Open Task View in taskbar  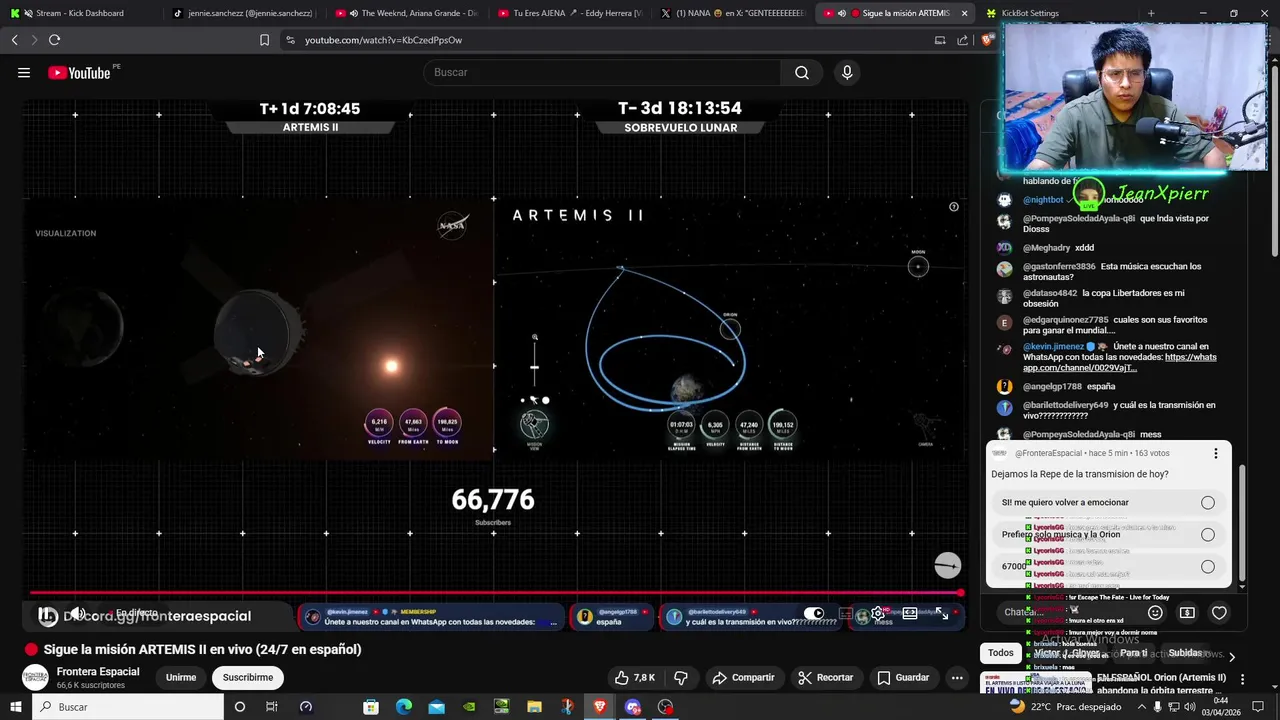[271, 707]
